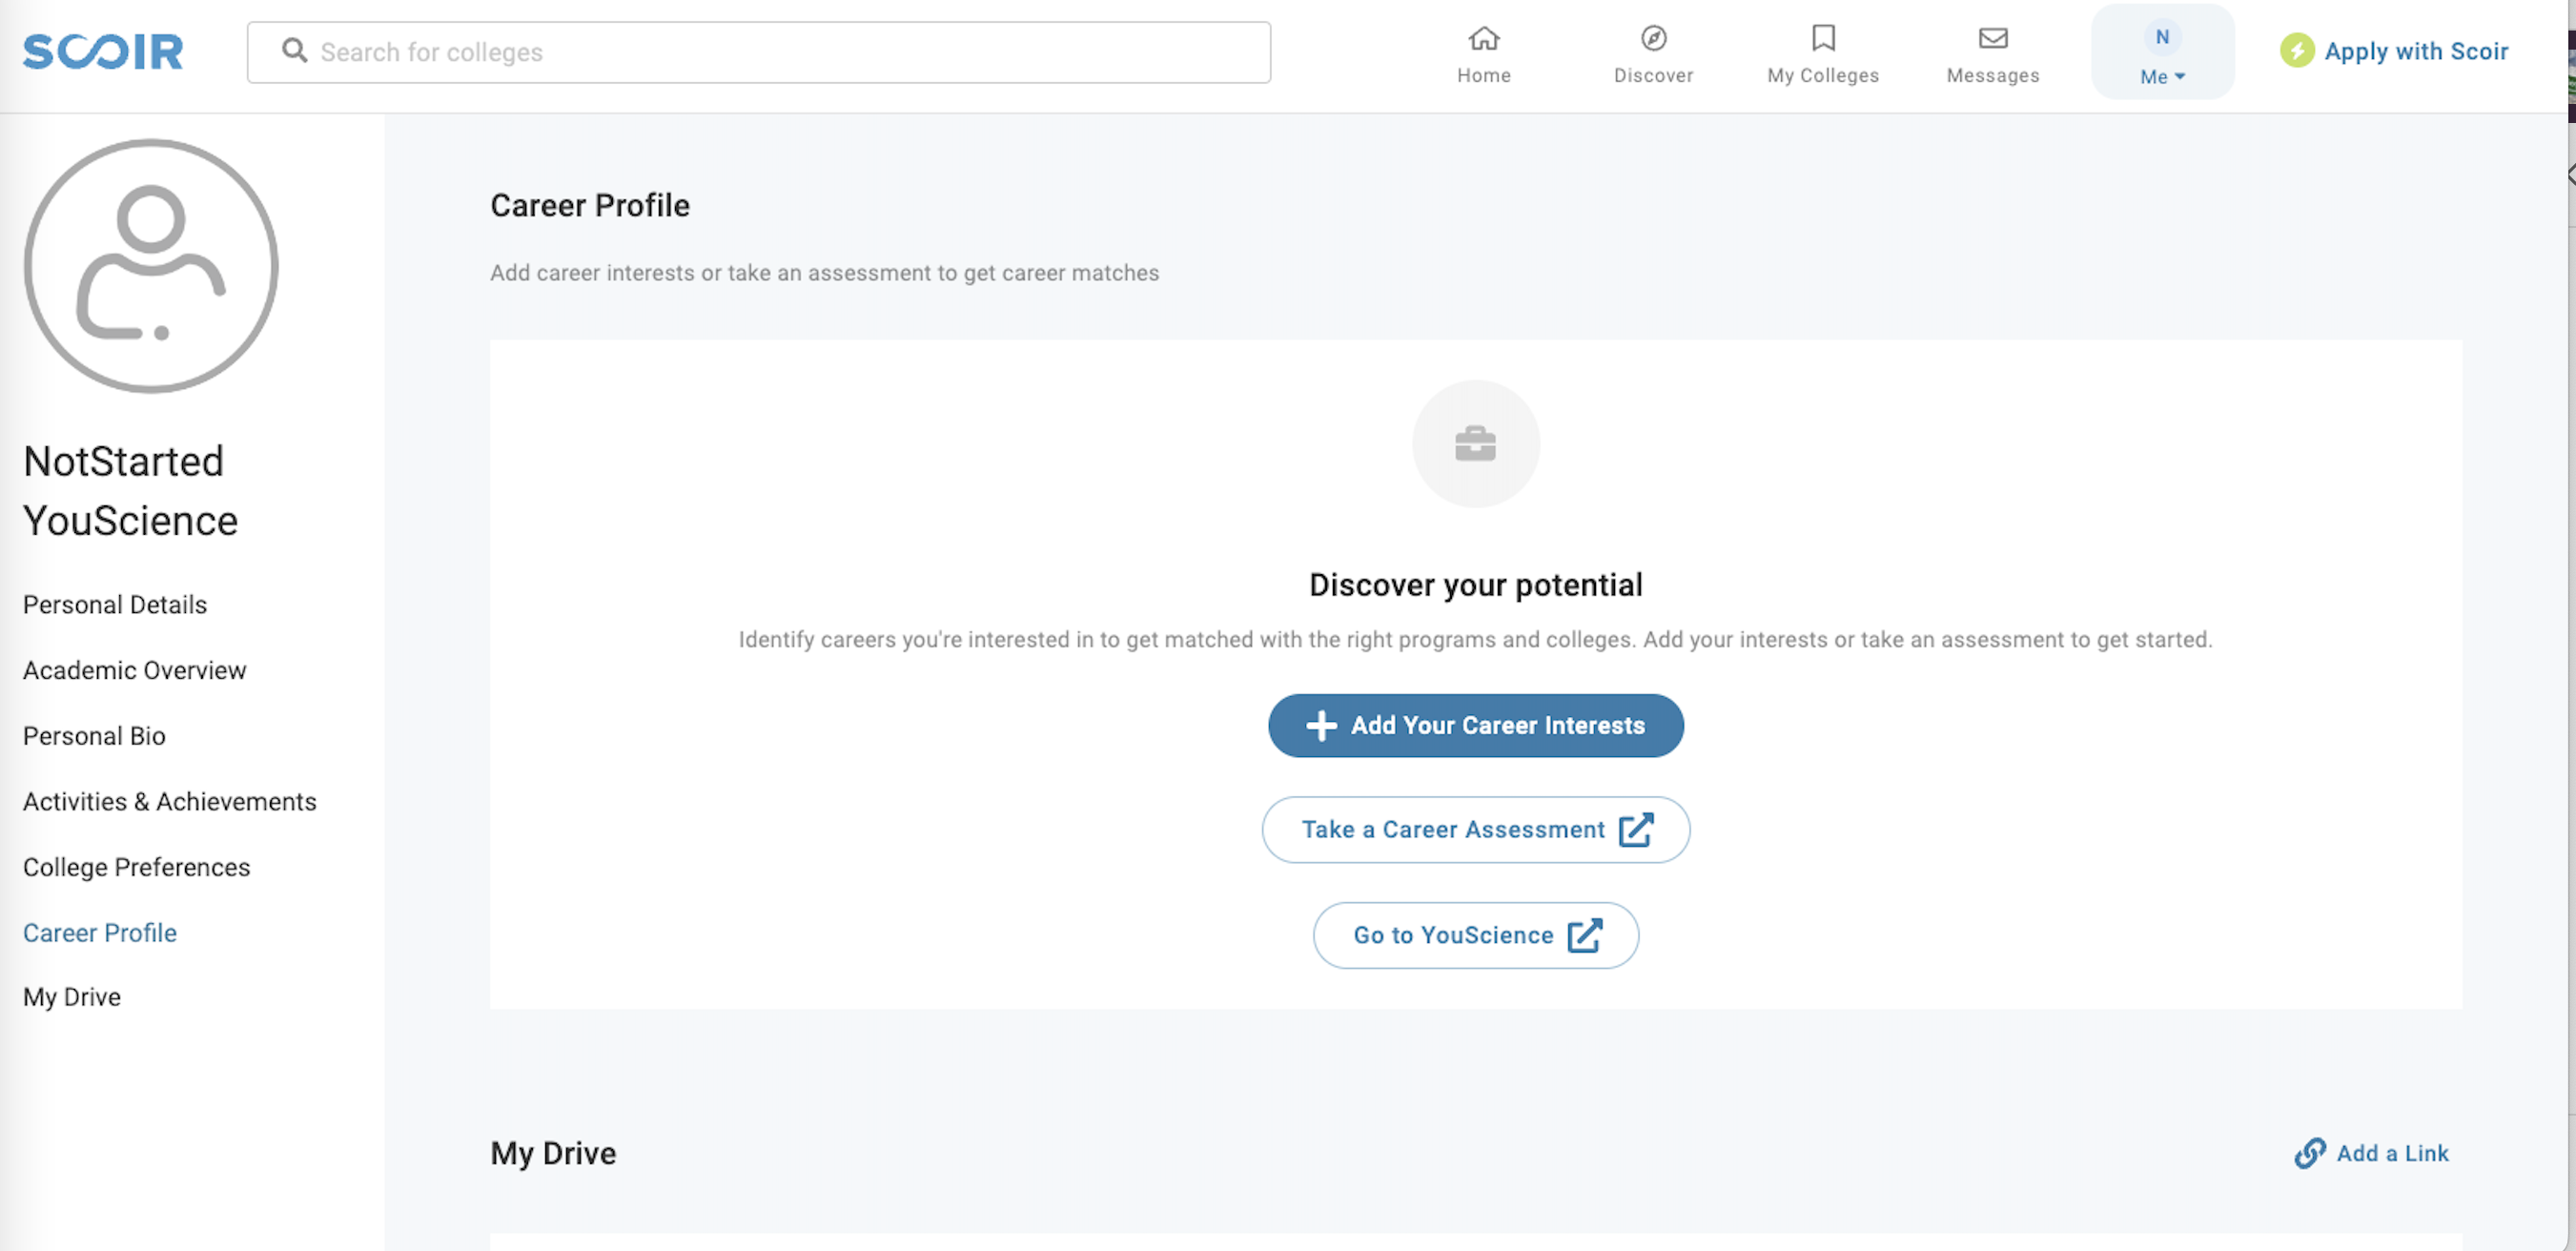Image resolution: width=2576 pixels, height=1251 pixels.
Task: Focus the Search for colleges field
Action: coord(759,52)
